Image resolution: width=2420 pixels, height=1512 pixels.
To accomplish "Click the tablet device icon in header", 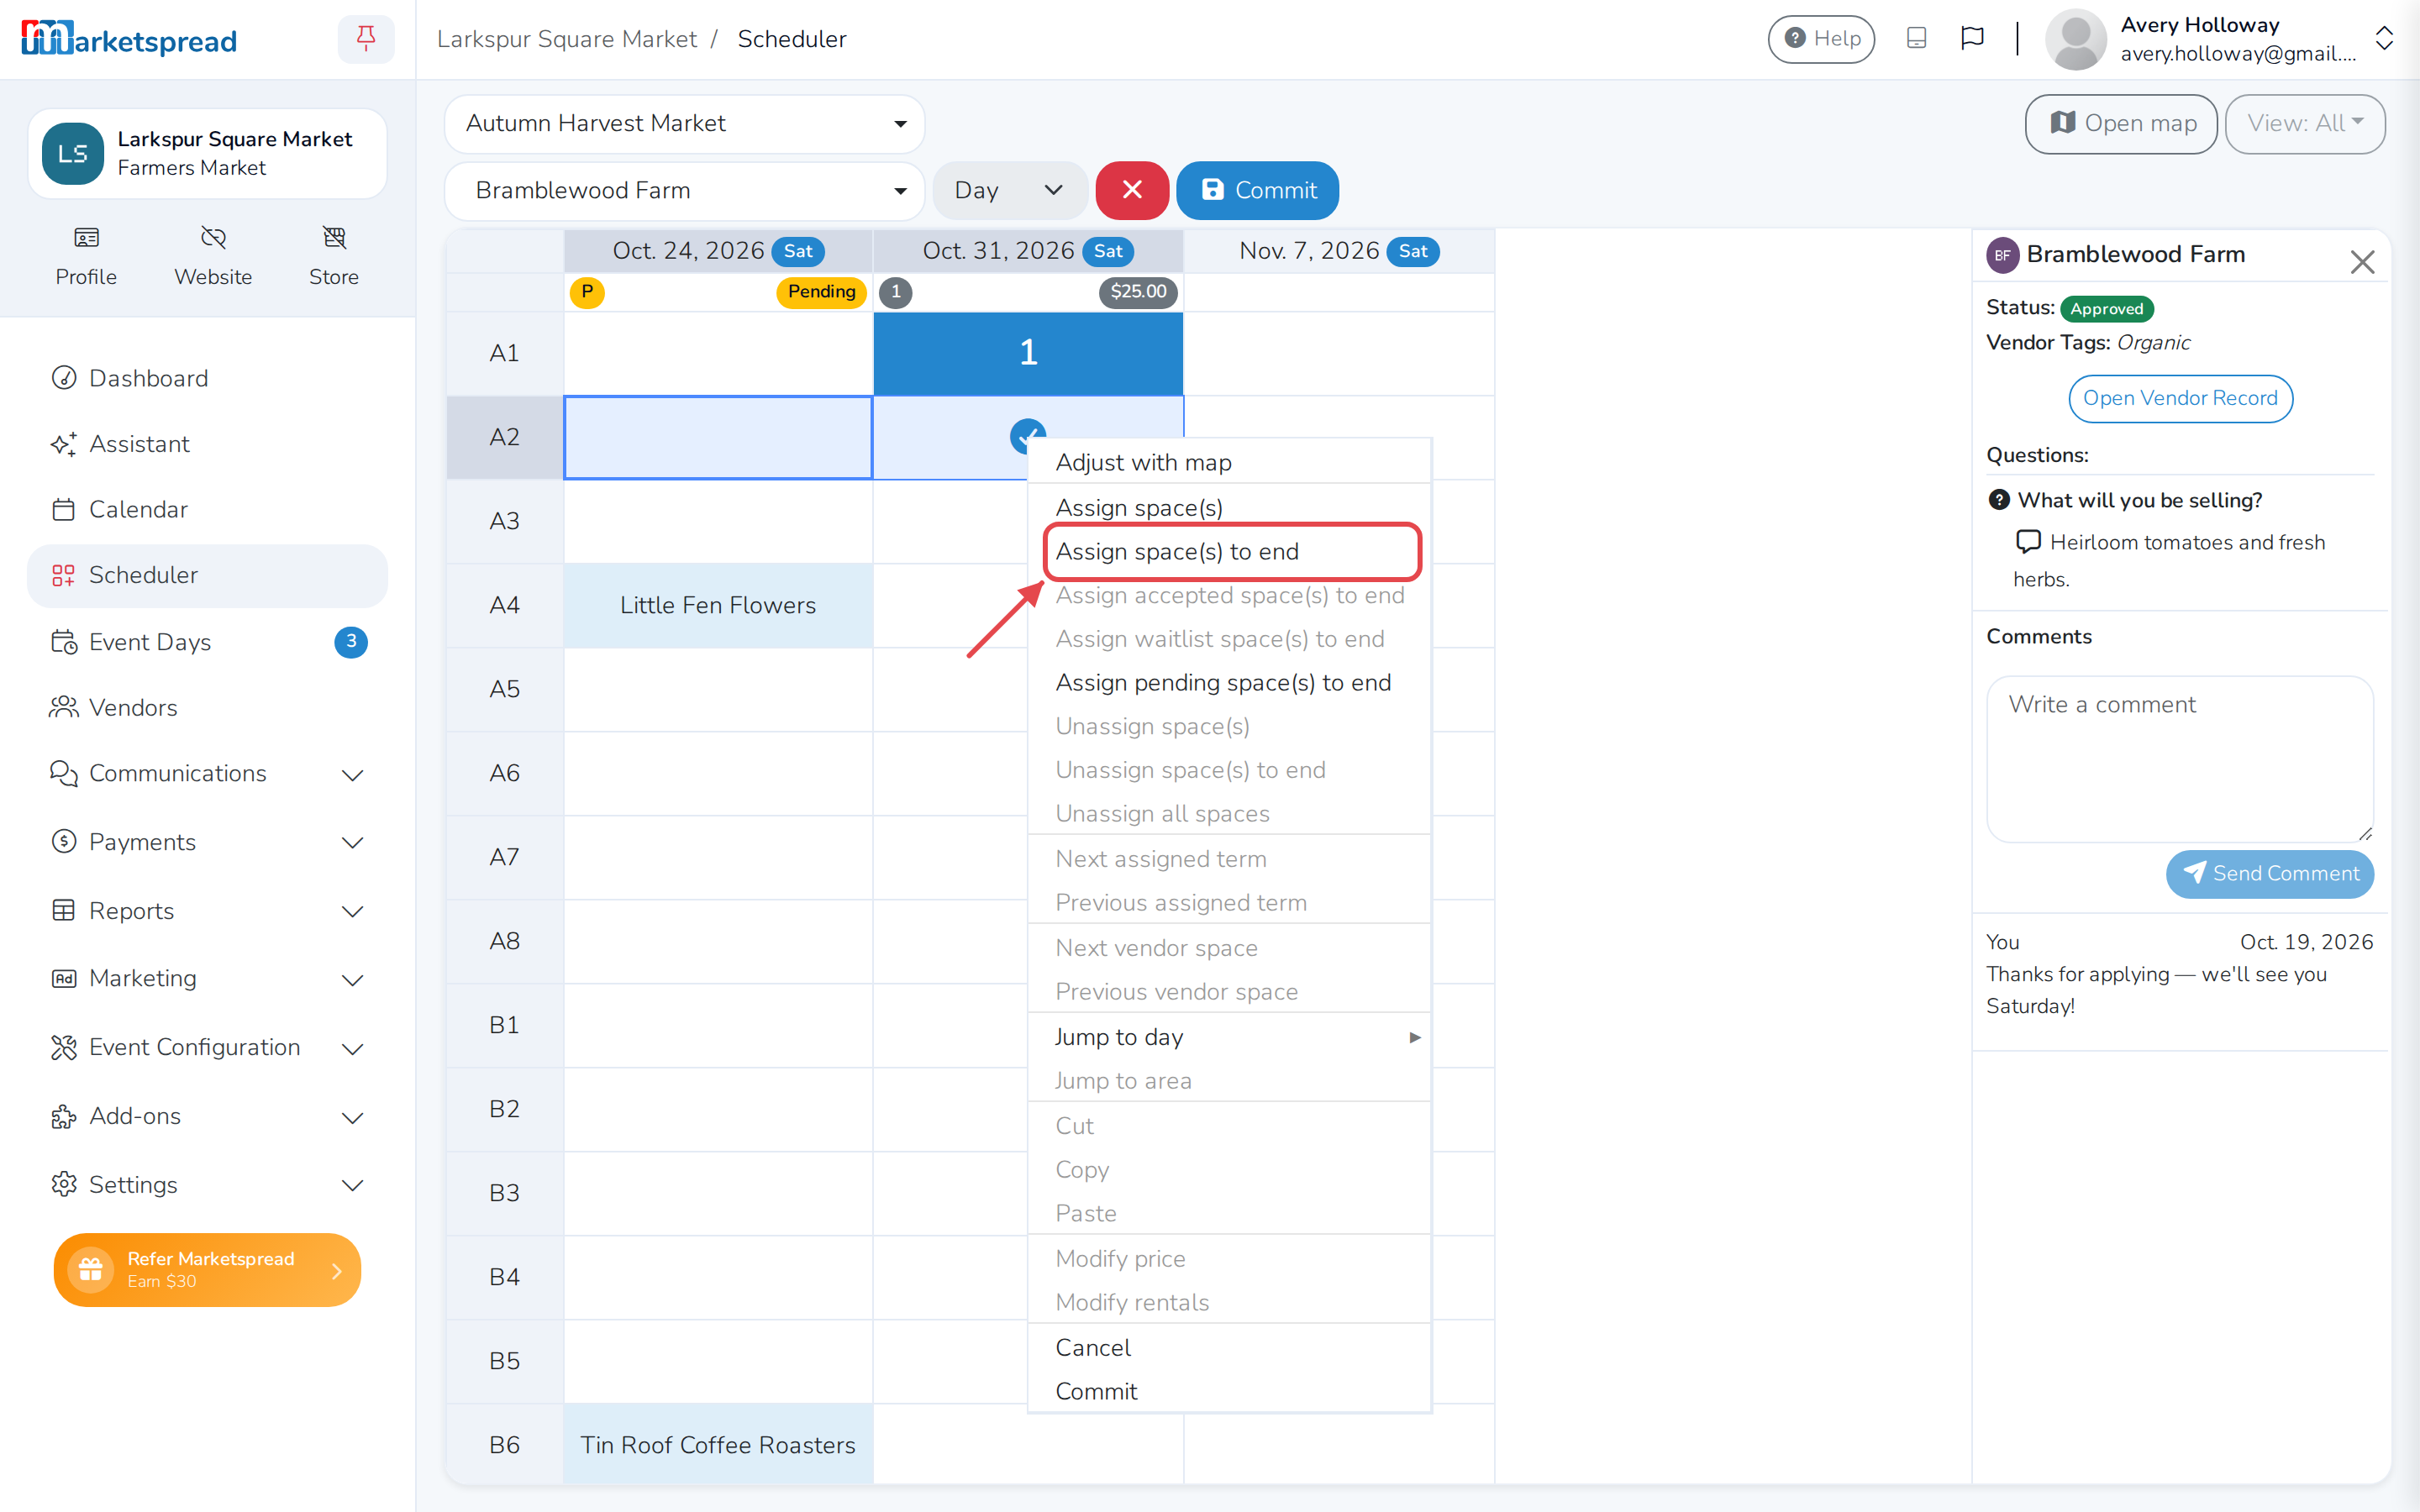I will click(1916, 38).
